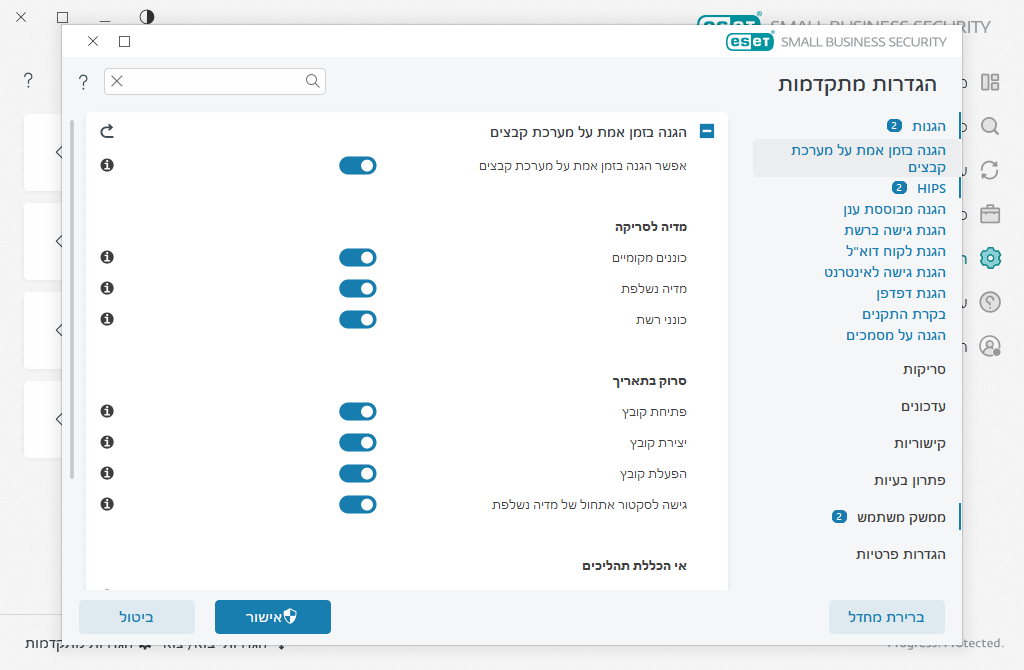Click info icon beside יצירת קובץ

click(x=108, y=442)
